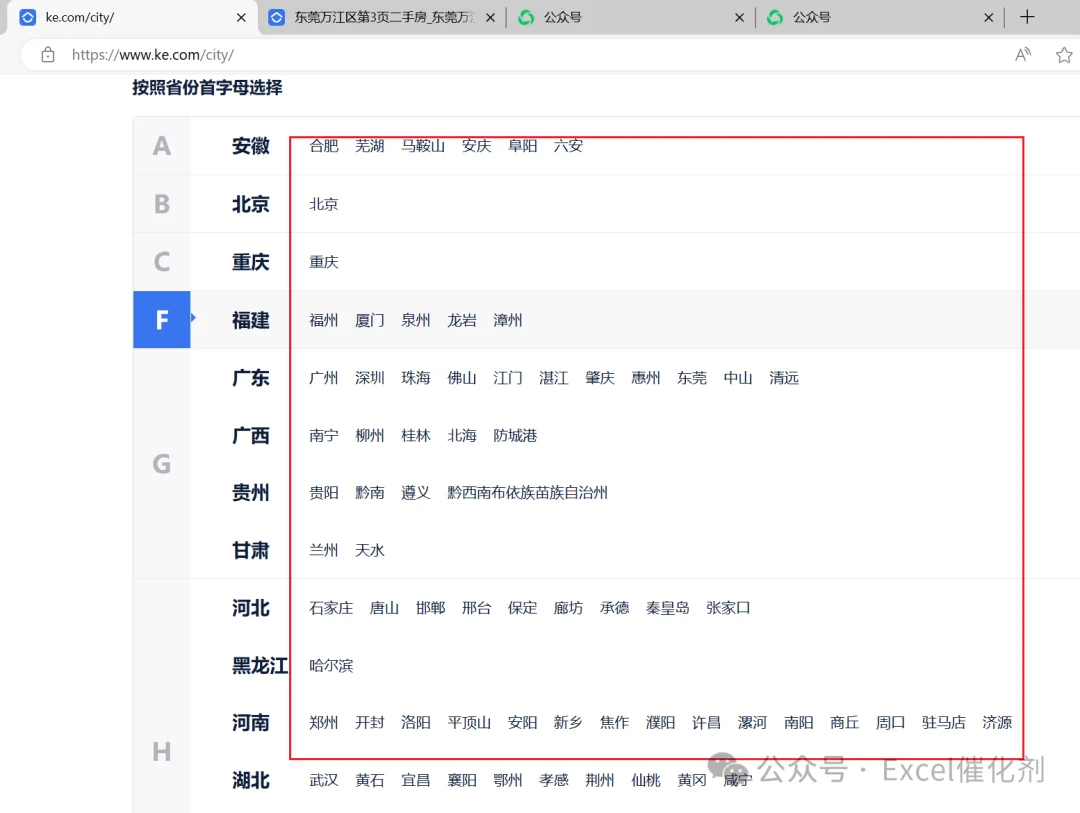Select highlighted letter F in index
The height and width of the screenshot is (813, 1080).
click(x=162, y=320)
